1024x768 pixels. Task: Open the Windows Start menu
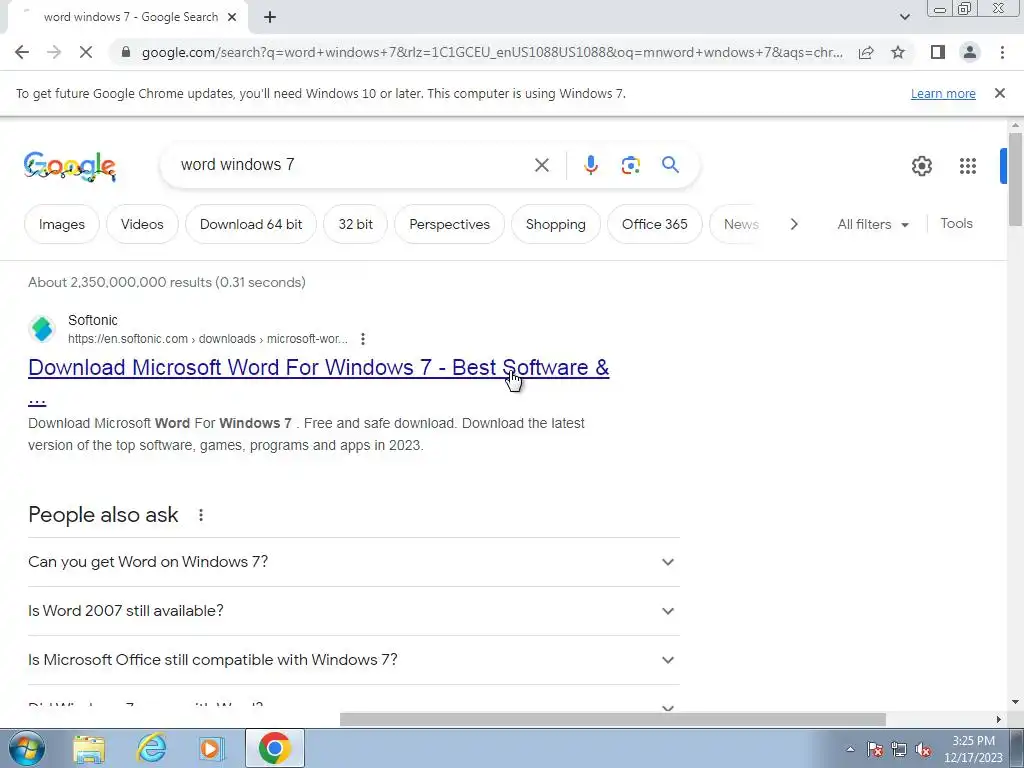point(27,748)
